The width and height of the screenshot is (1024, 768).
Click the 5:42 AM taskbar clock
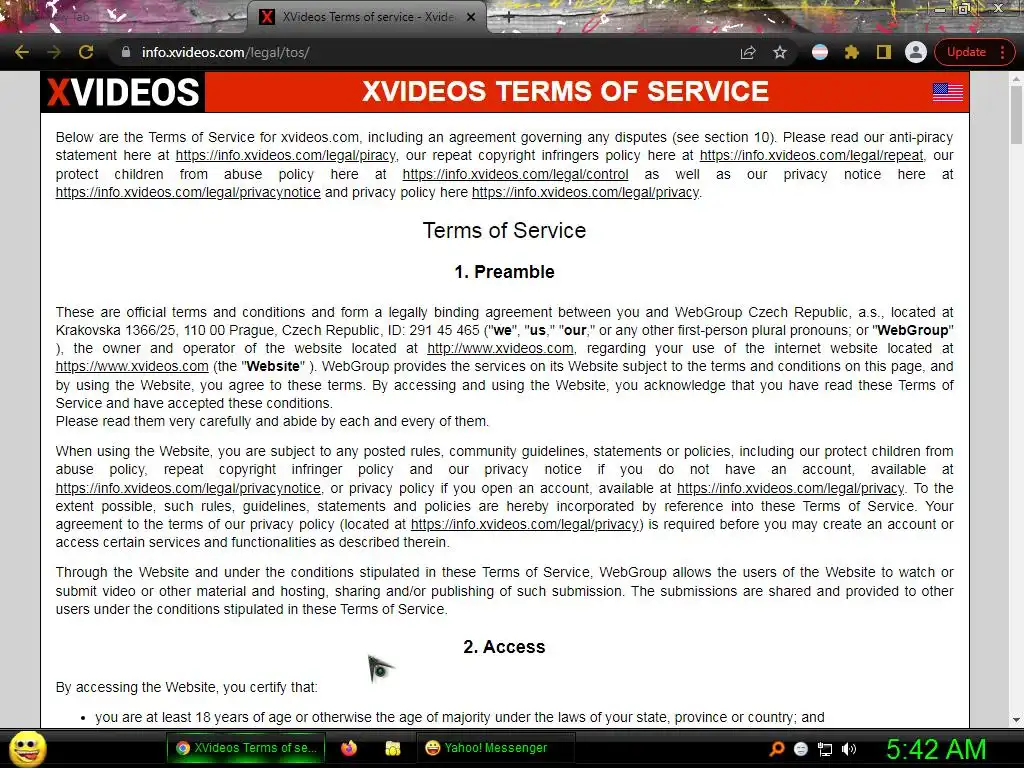[x=936, y=749]
